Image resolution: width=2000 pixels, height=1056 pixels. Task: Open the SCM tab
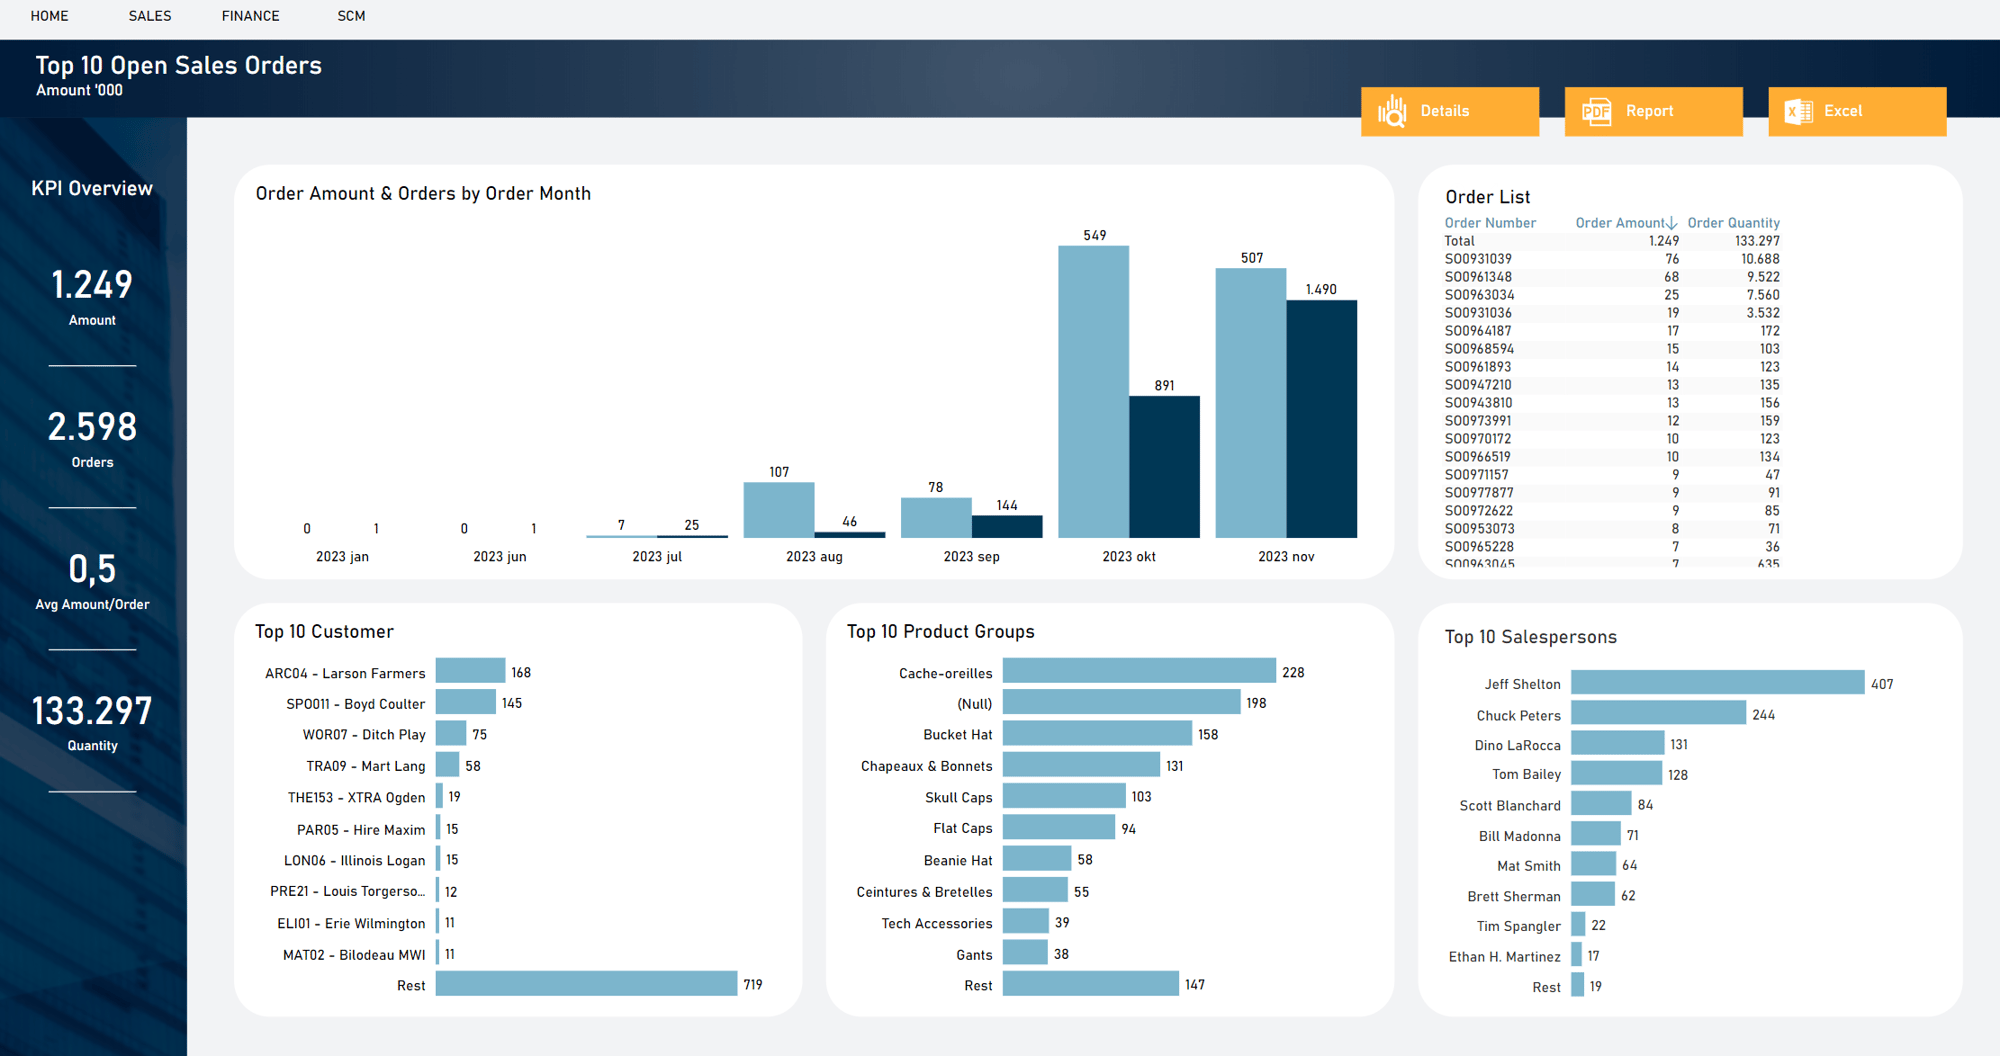pyautogui.click(x=351, y=16)
